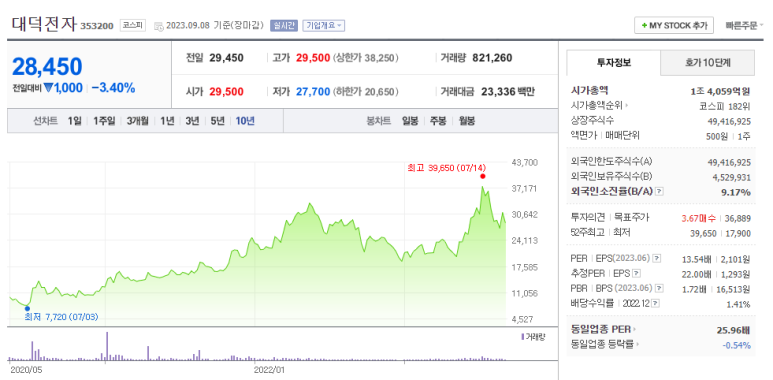Click the 저가 value 27,700

click(x=313, y=92)
